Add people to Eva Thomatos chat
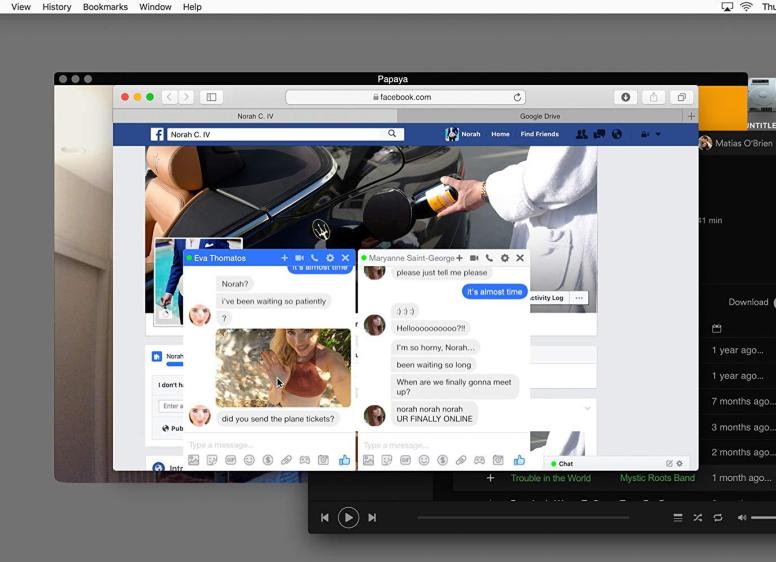The height and width of the screenshot is (562, 776). pyautogui.click(x=284, y=258)
